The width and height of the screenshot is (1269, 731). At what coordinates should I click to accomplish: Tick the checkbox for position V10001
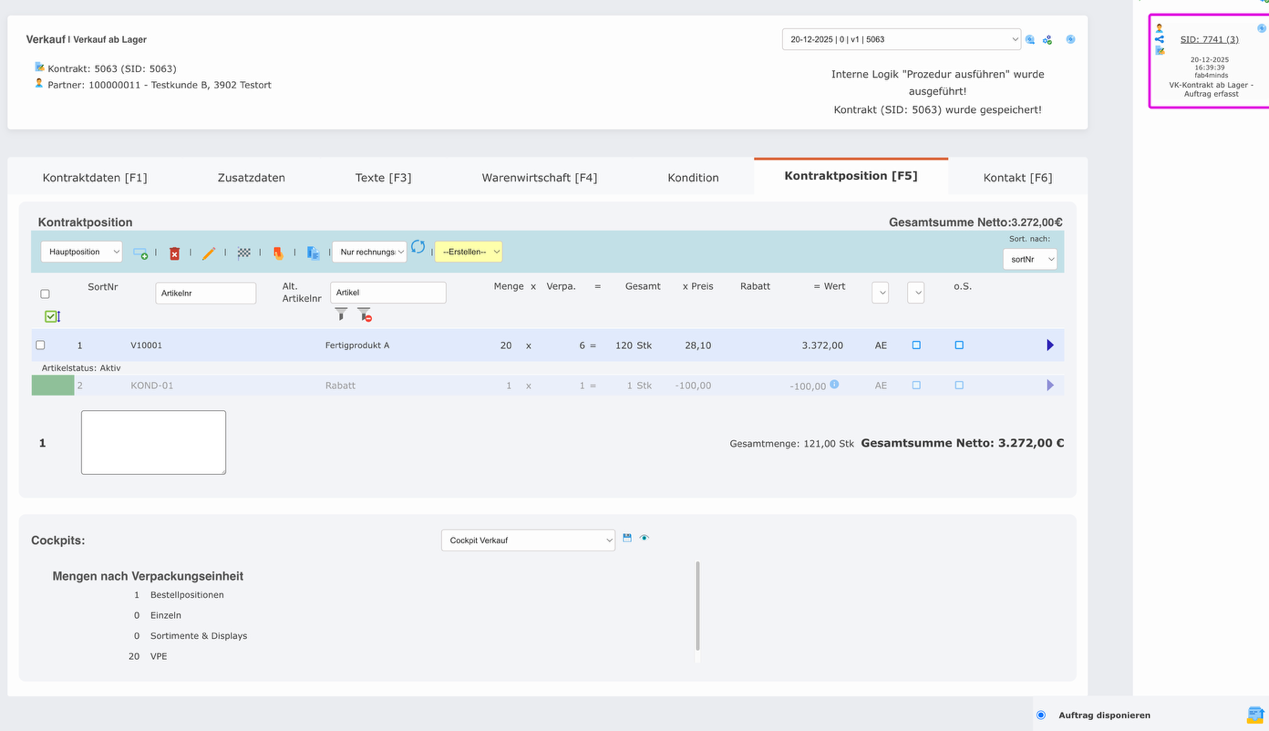(x=41, y=345)
